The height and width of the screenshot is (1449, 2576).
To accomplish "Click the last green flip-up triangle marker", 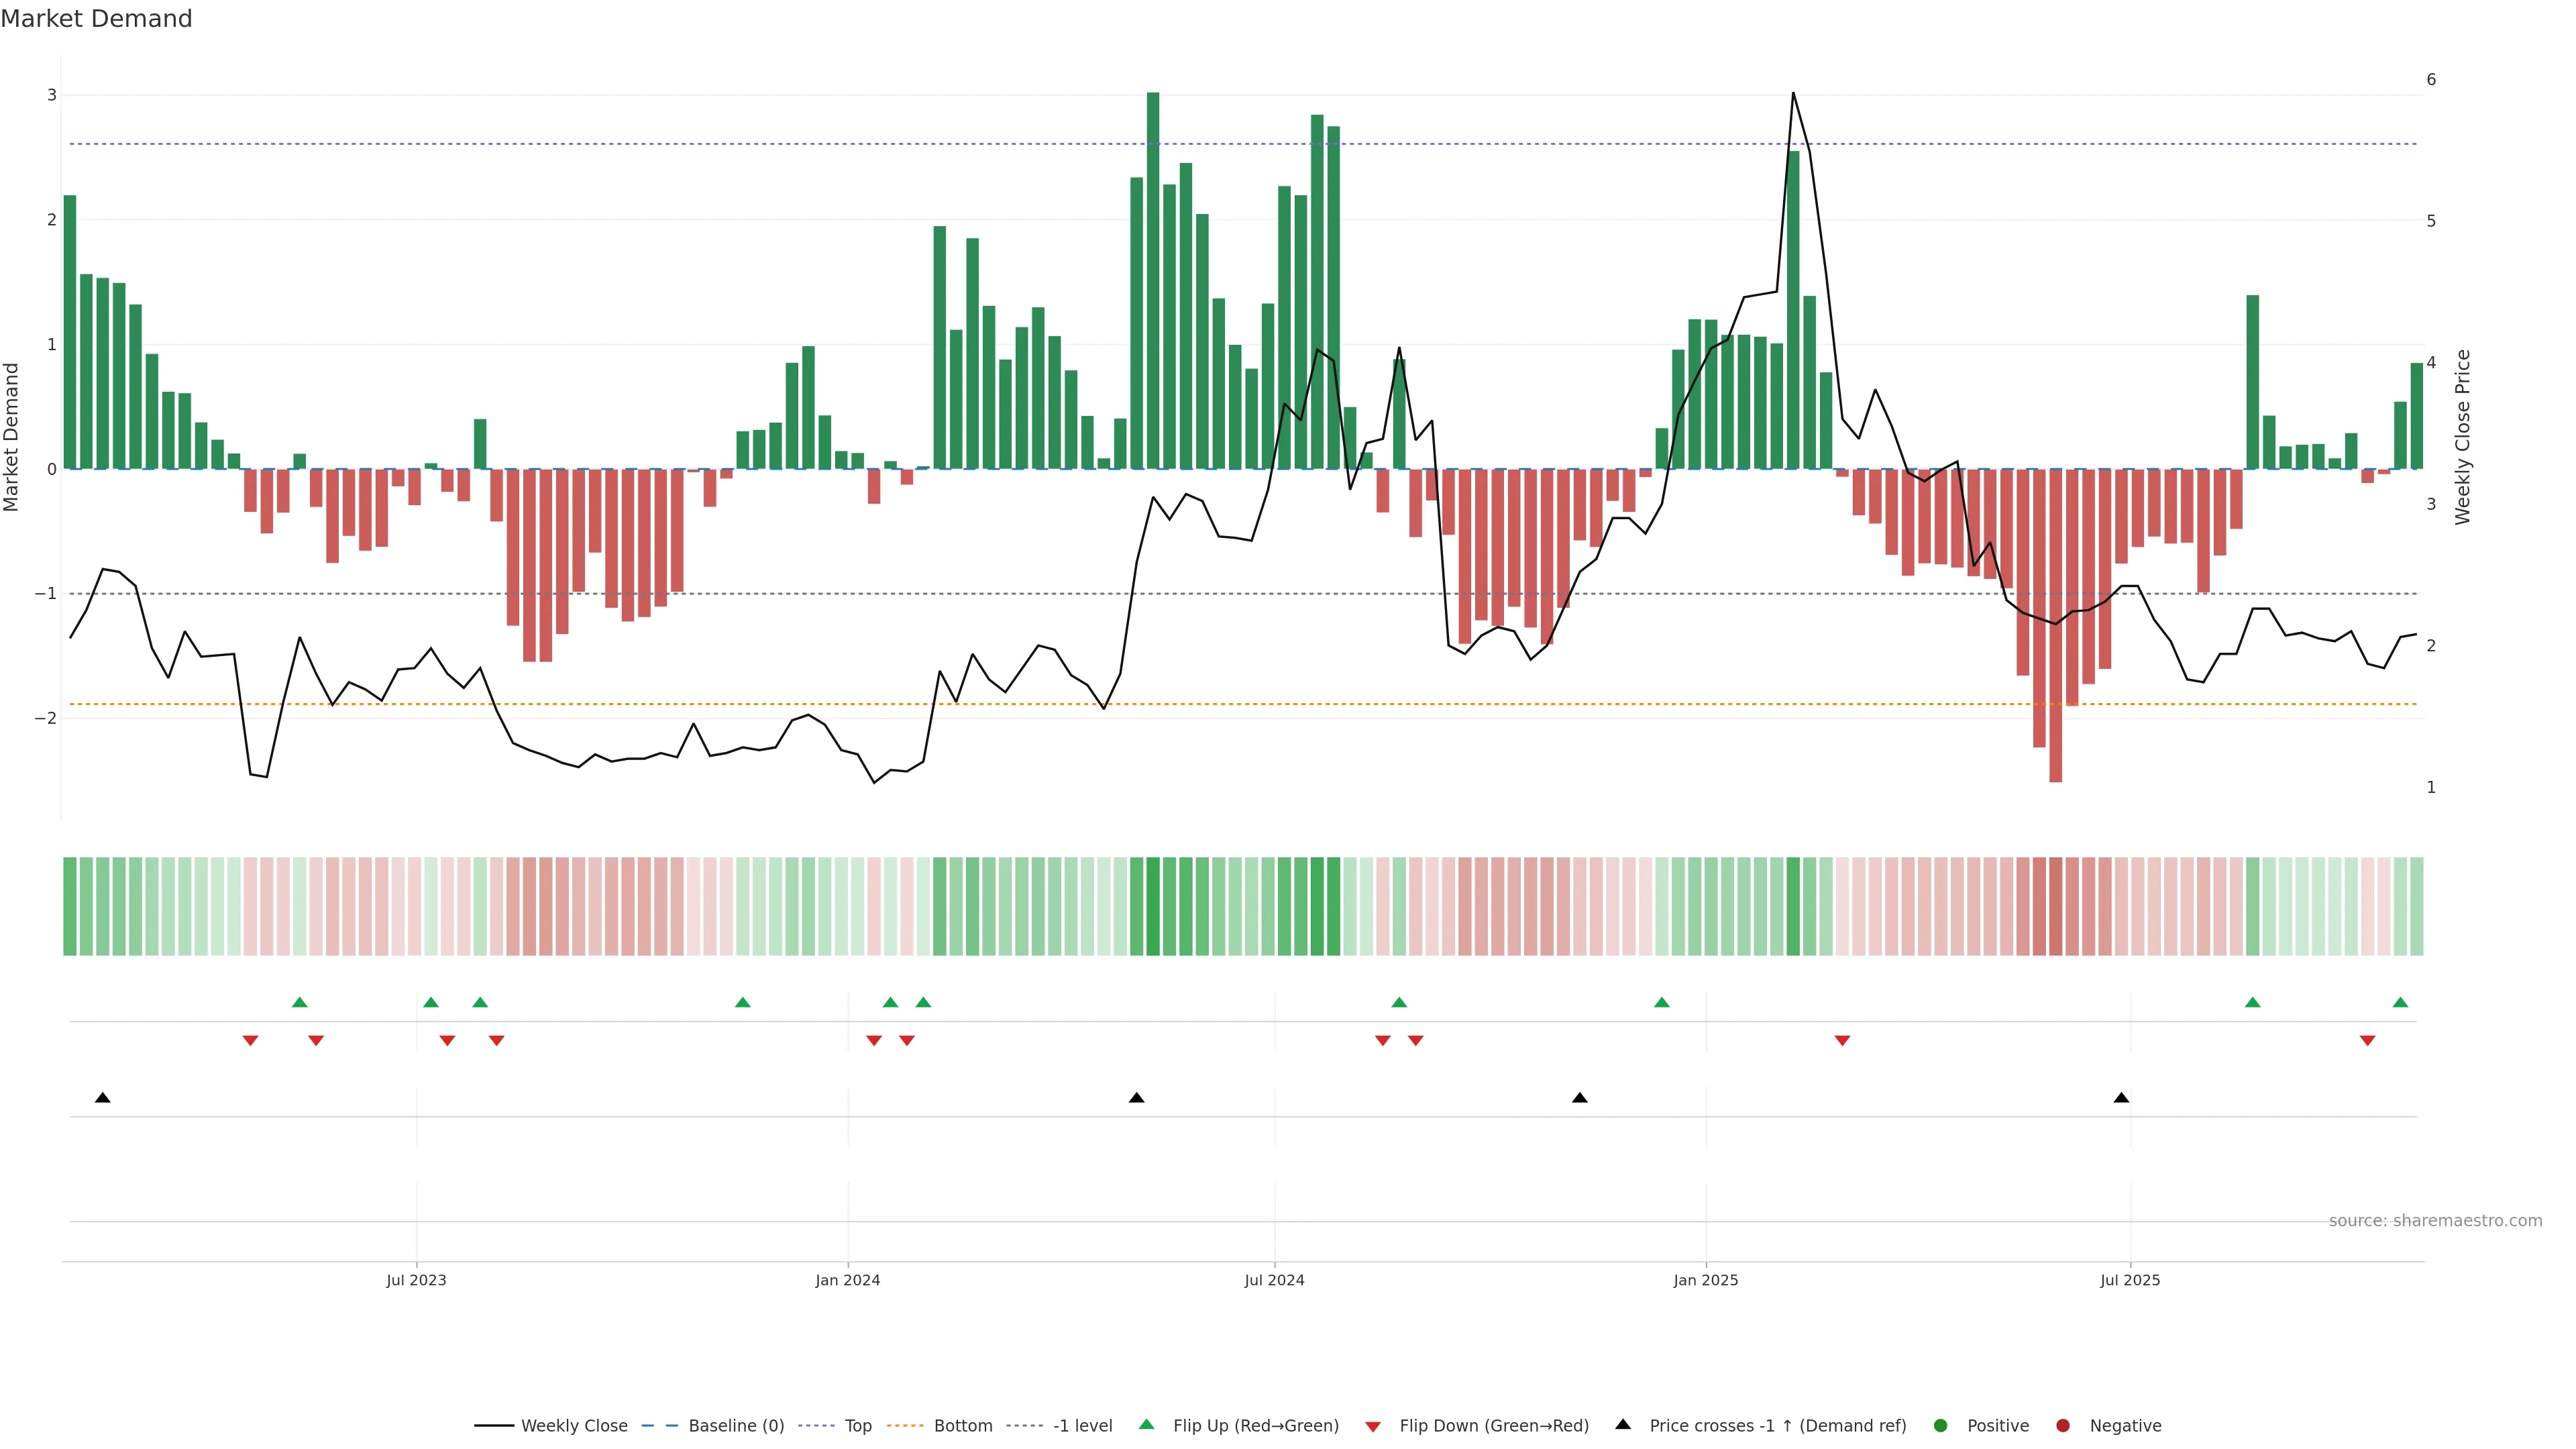I will click(x=2400, y=1003).
